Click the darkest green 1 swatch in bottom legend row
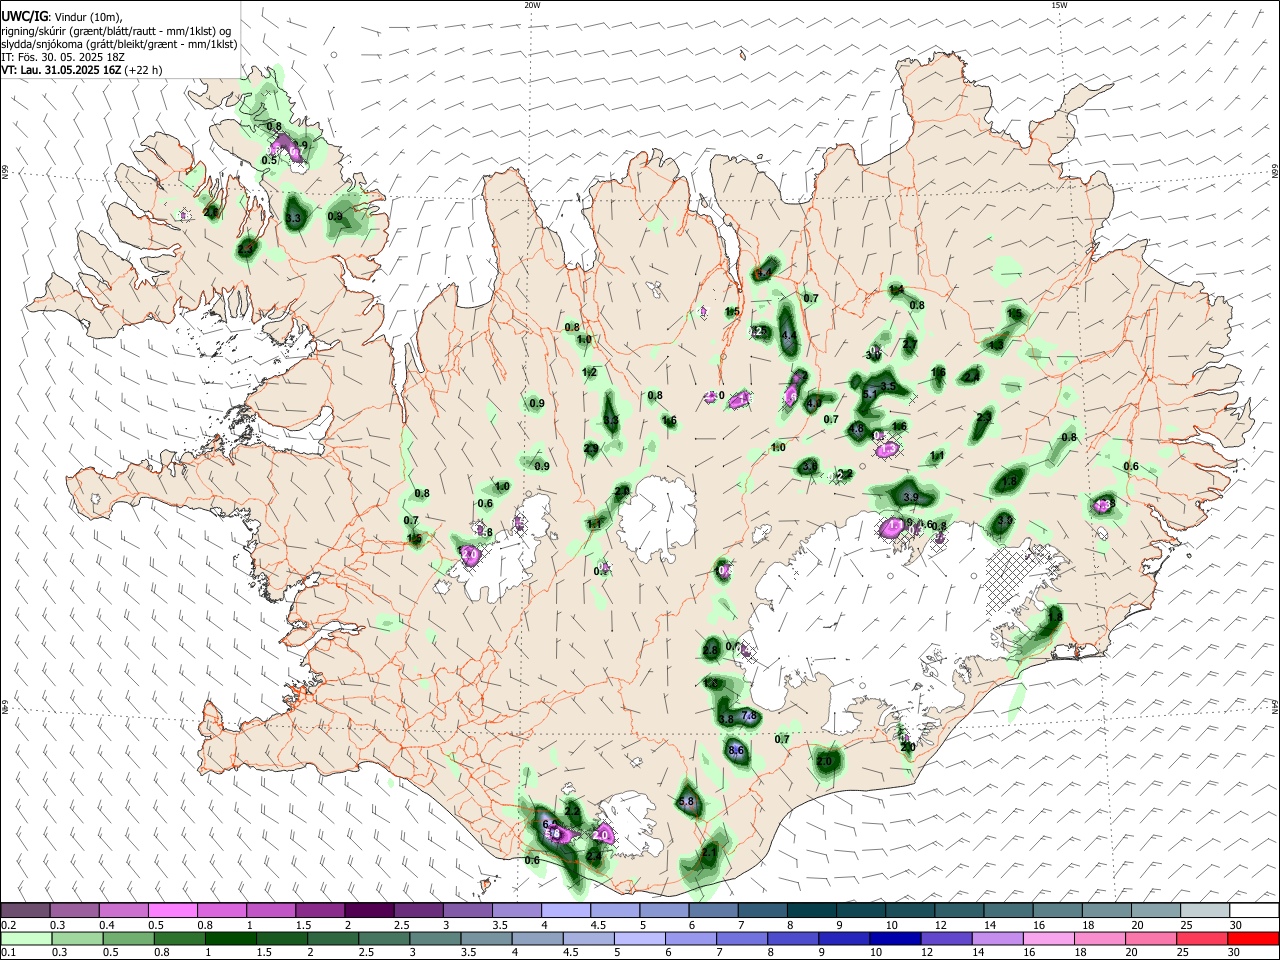This screenshot has width=1280, height=960. [x=230, y=938]
